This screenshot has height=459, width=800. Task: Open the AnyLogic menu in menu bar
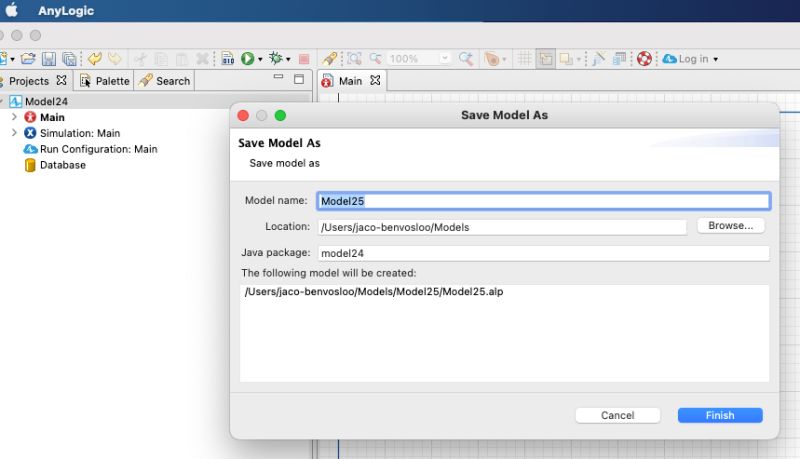click(66, 11)
